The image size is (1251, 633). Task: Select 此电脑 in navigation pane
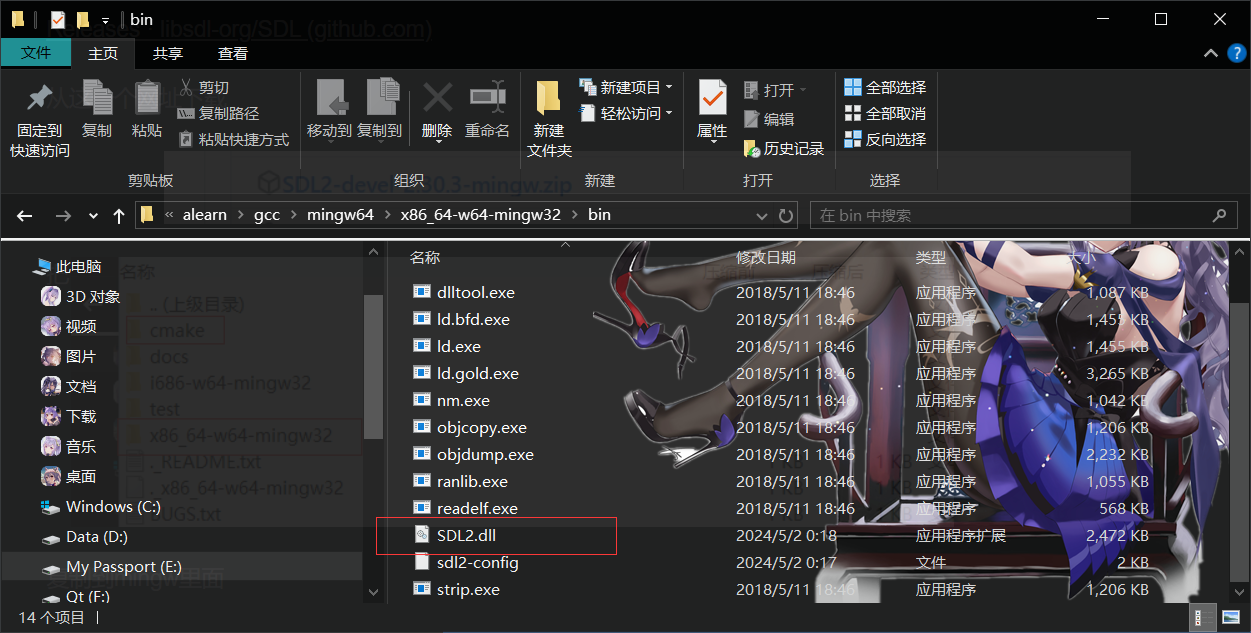coord(78,267)
